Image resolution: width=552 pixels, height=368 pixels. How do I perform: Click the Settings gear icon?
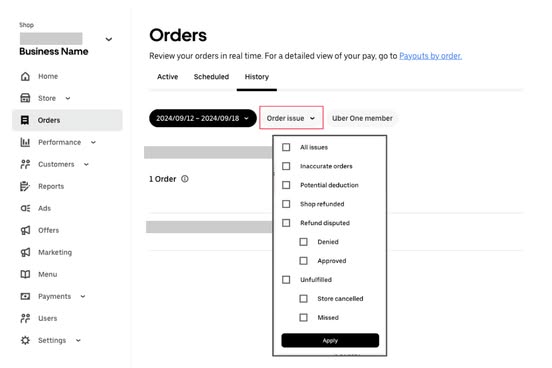coord(25,340)
